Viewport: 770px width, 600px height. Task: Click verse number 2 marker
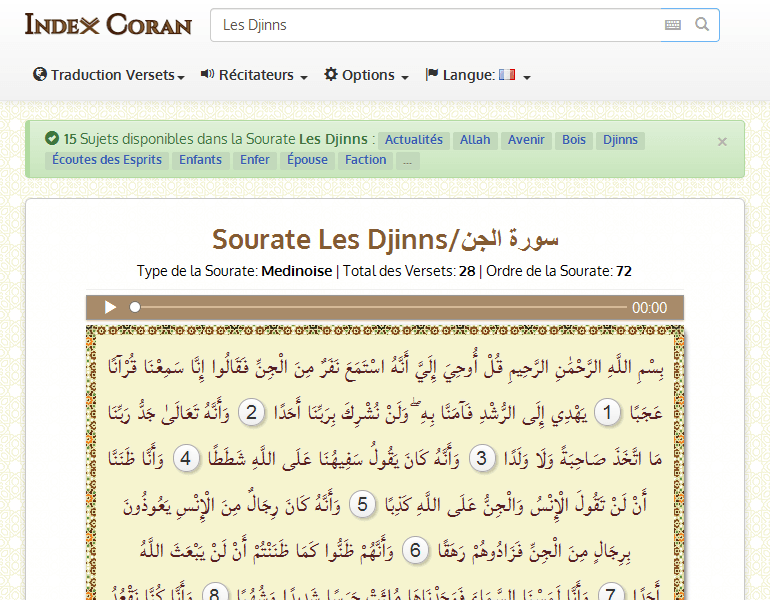pyautogui.click(x=254, y=412)
